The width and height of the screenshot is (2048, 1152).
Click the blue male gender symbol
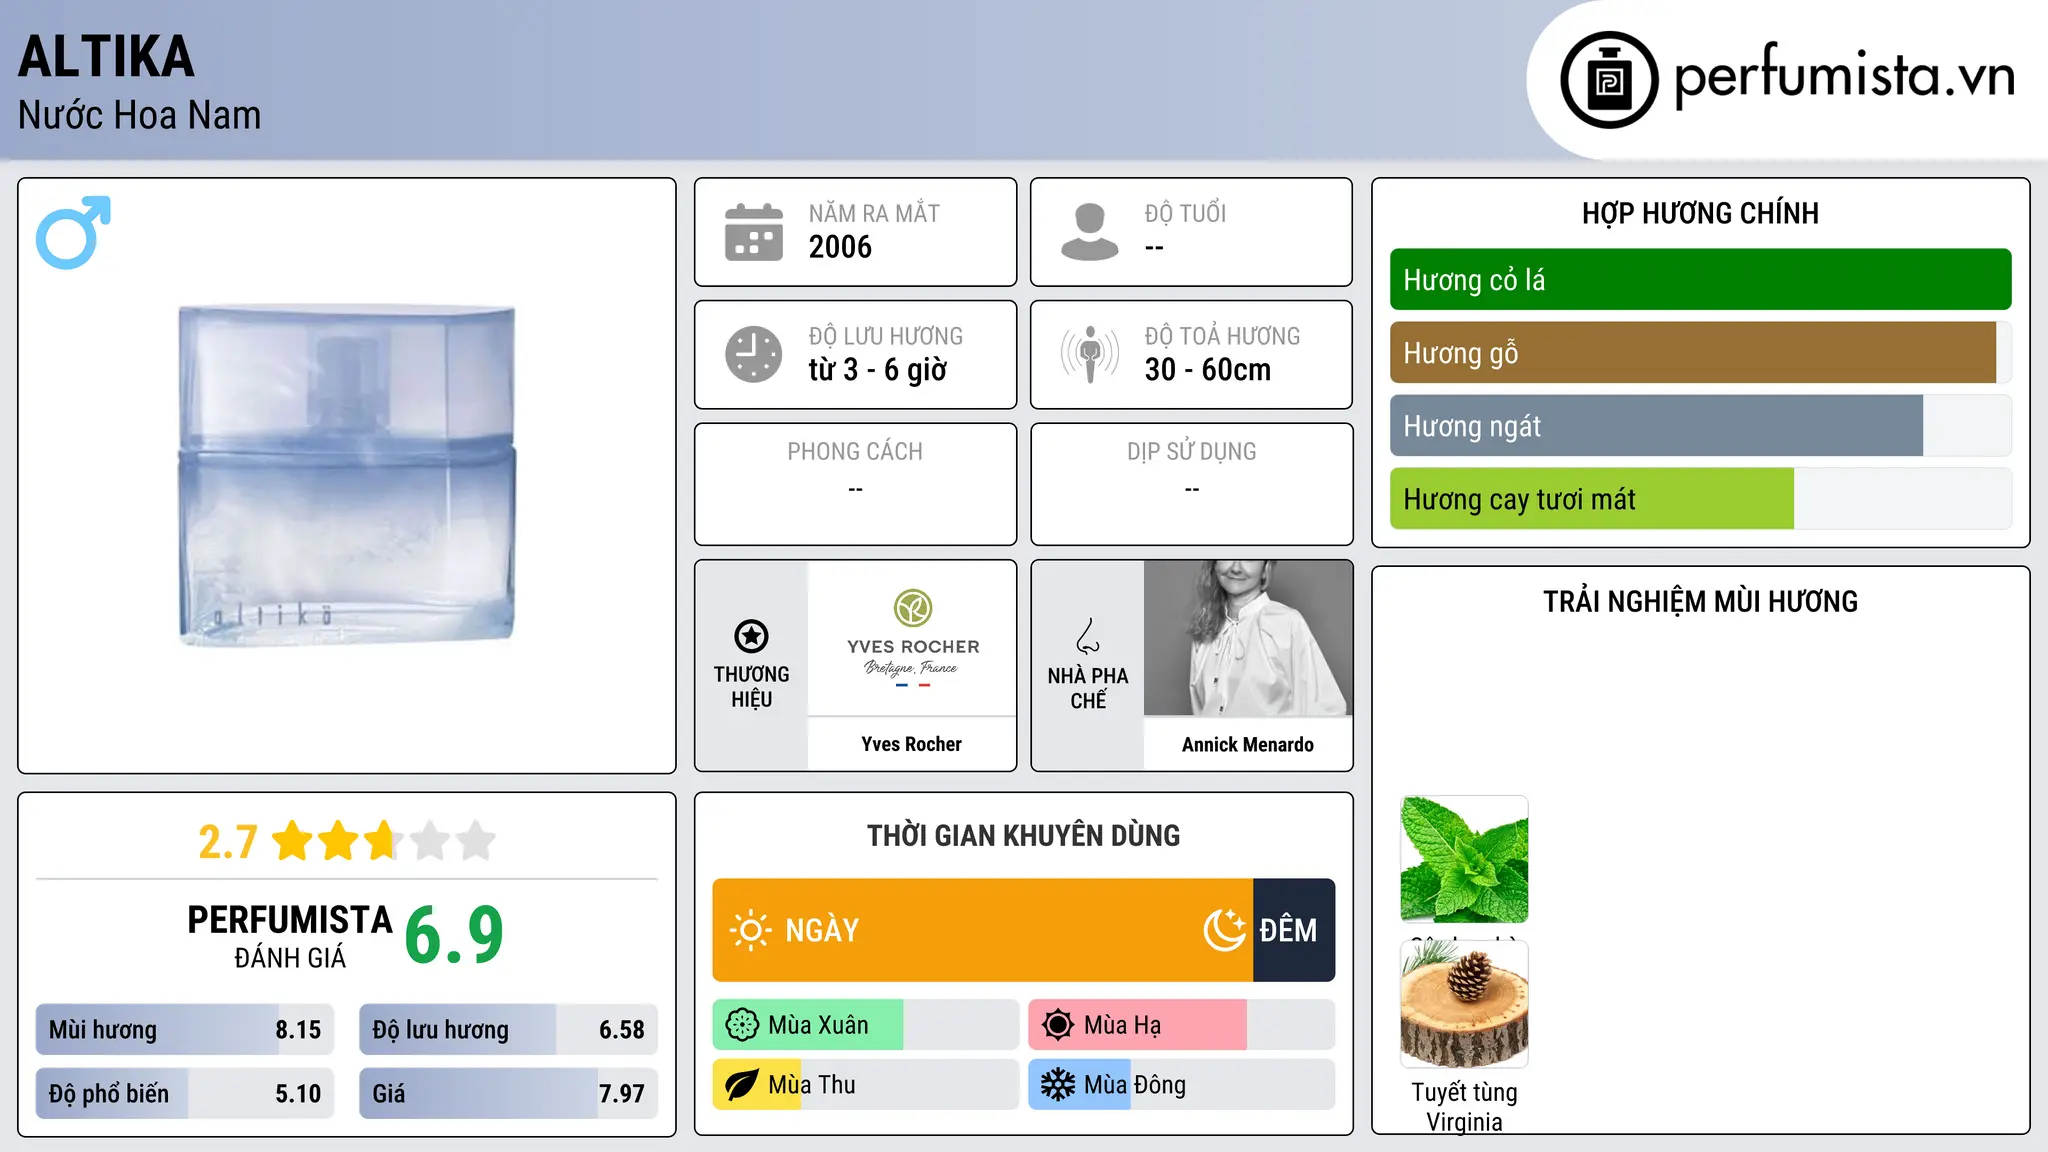[x=73, y=232]
